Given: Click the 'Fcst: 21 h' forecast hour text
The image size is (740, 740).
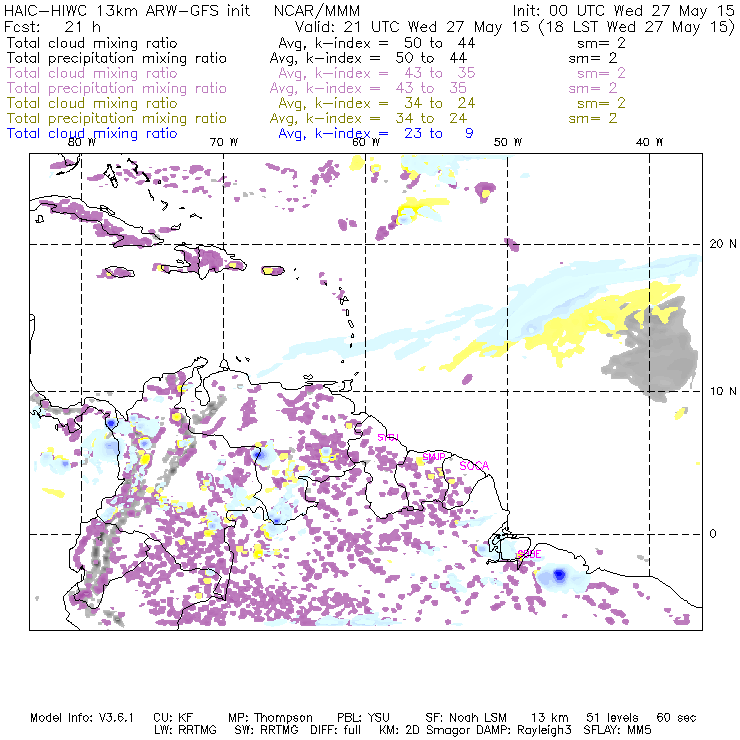Looking at the screenshot, I should (x=52, y=26).
